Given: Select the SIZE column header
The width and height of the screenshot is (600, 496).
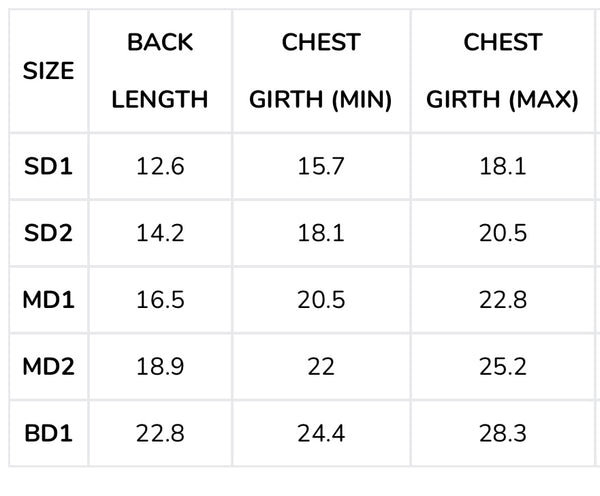Looking at the screenshot, I should pos(48,71).
